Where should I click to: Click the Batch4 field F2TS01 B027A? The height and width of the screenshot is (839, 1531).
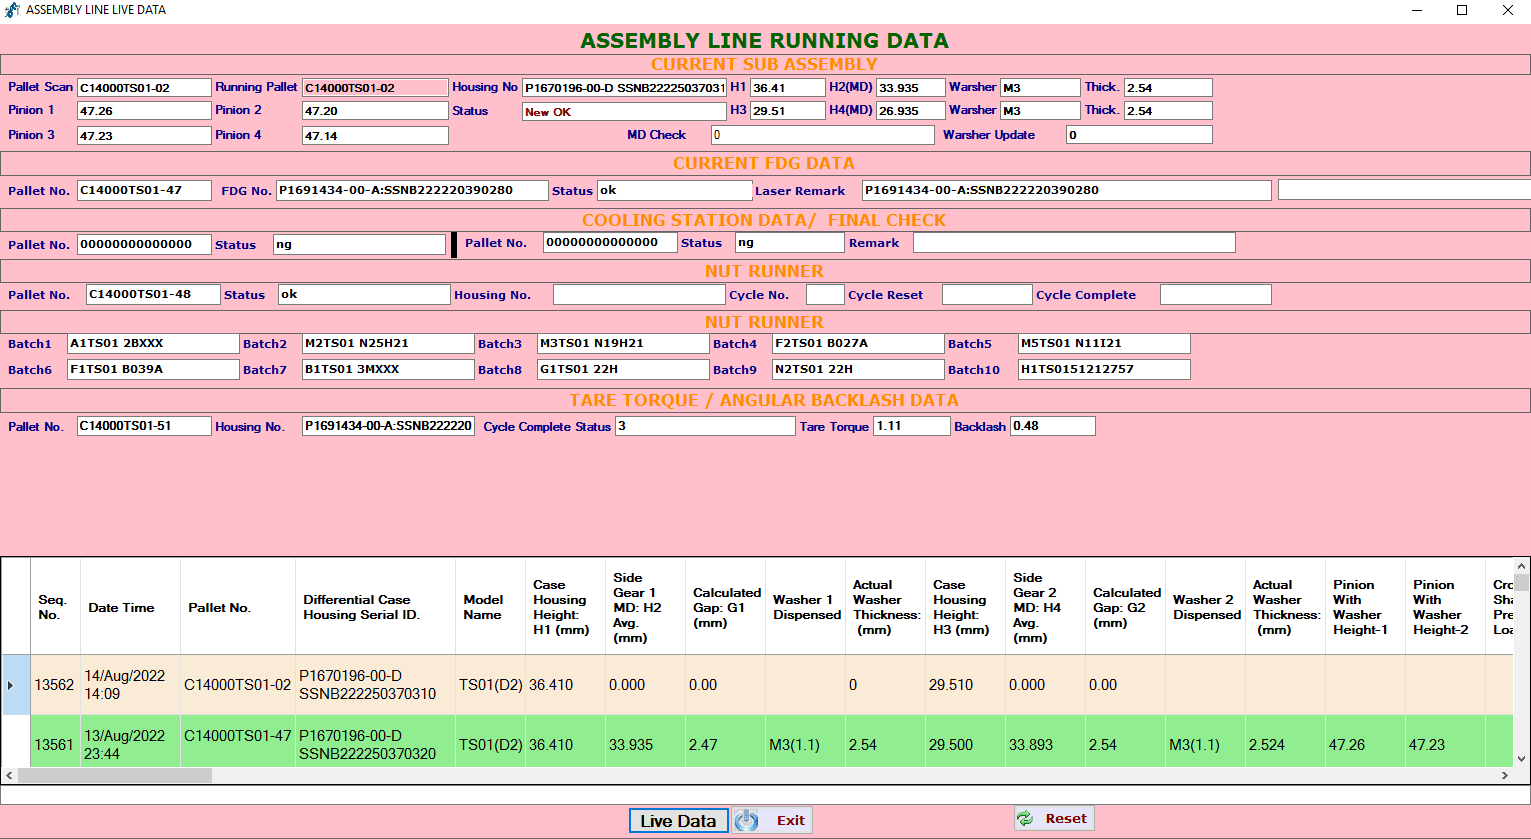pyautogui.click(x=858, y=344)
